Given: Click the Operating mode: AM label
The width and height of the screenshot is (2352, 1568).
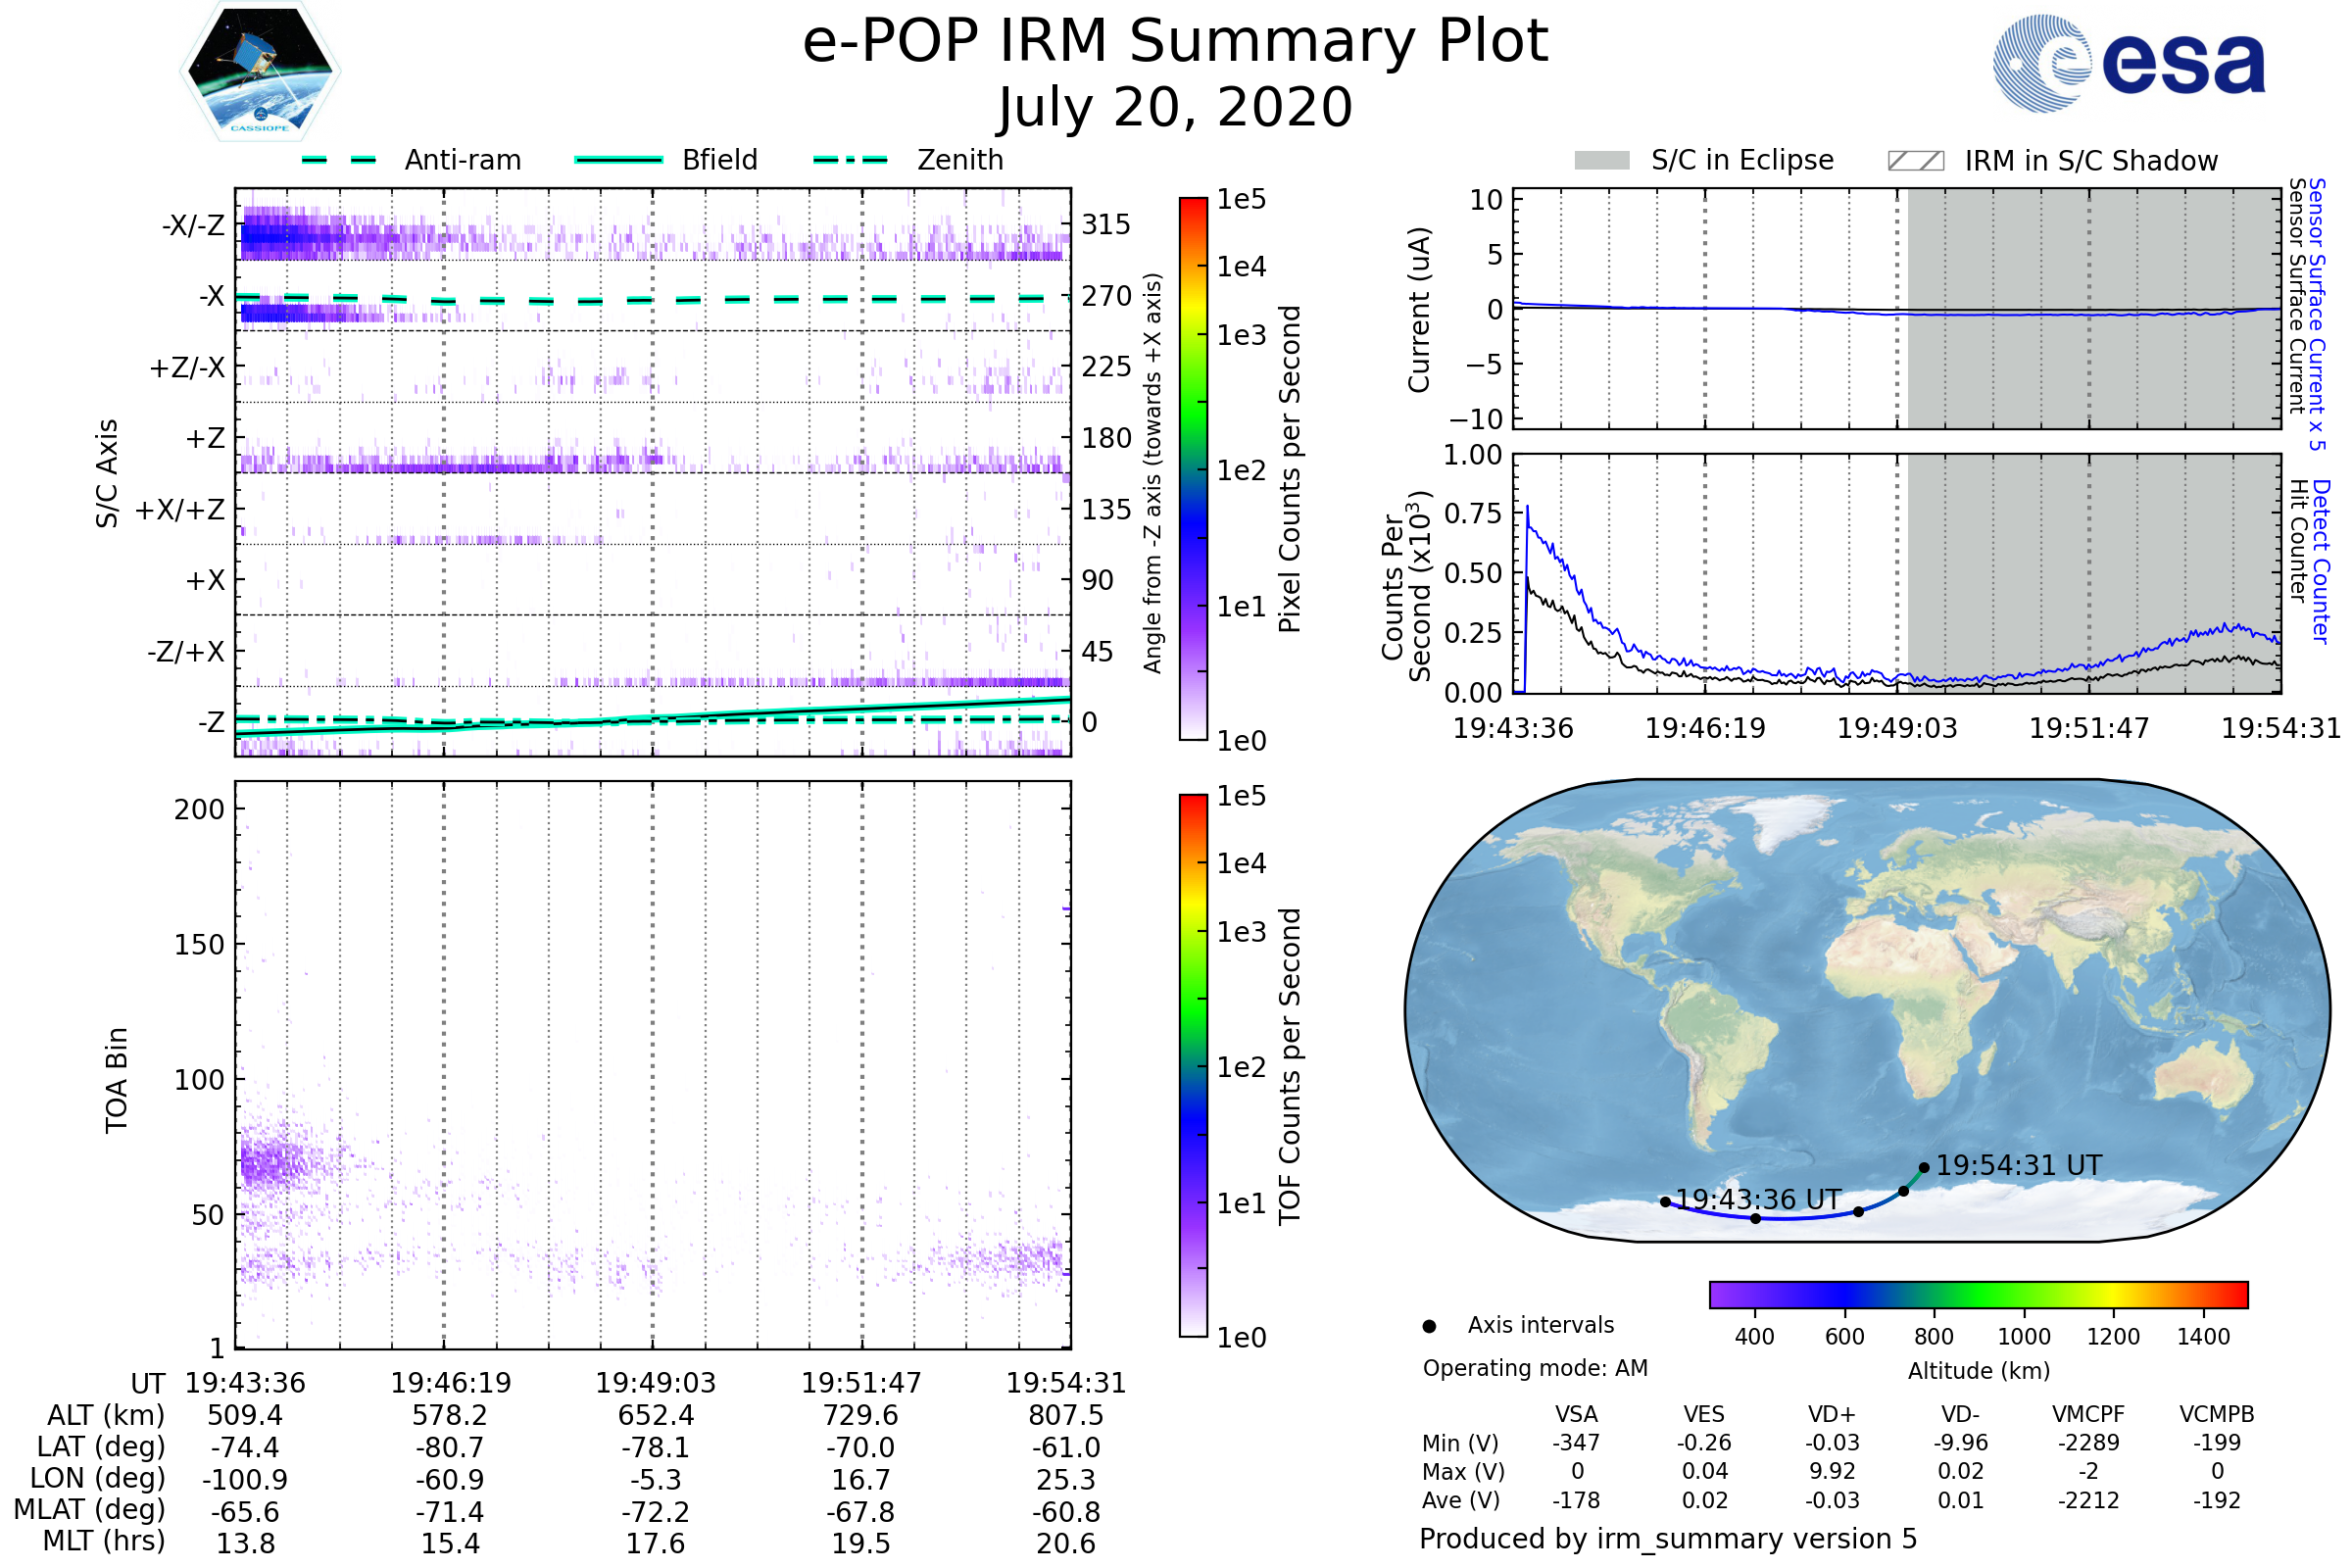Looking at the screenshot, I should (1535, 1368).
